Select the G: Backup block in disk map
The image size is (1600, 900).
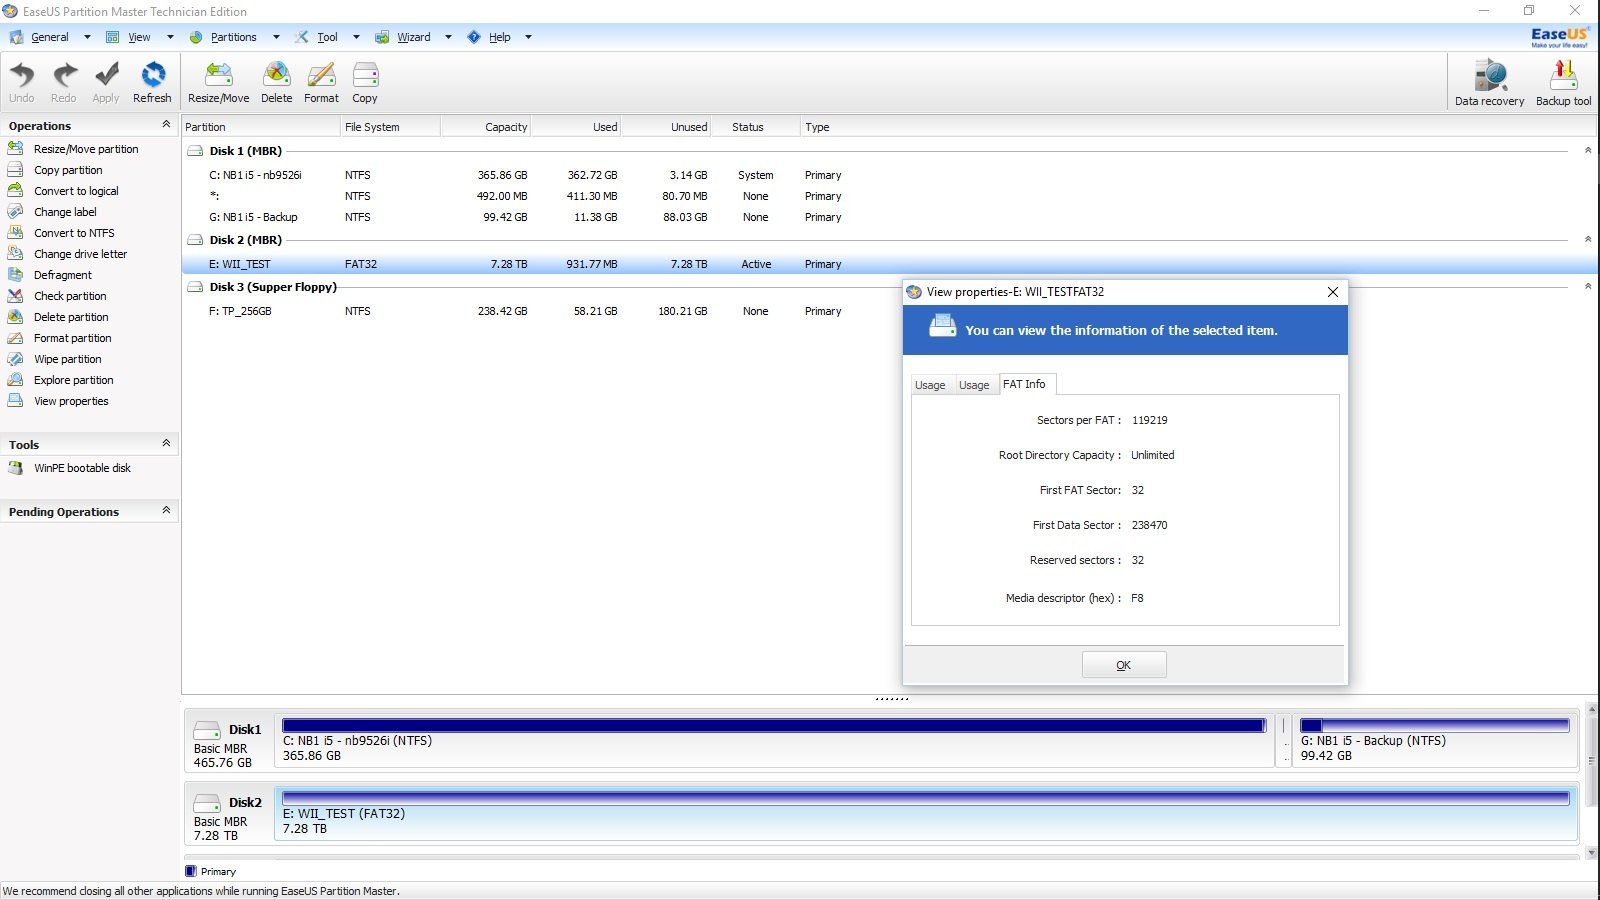1435,741
